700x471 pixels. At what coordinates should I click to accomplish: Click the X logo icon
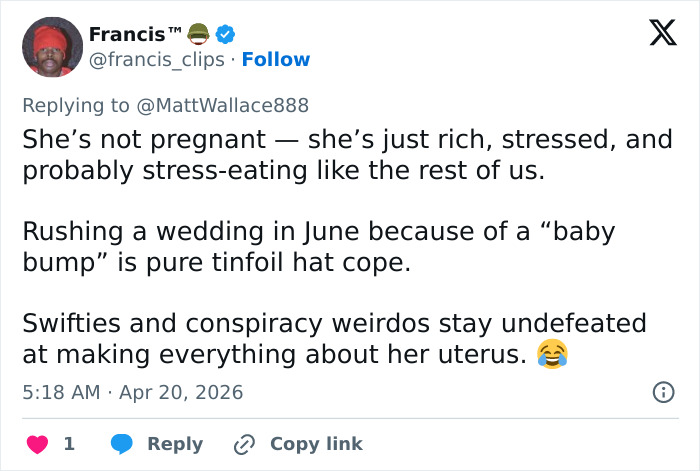(656, 35)
